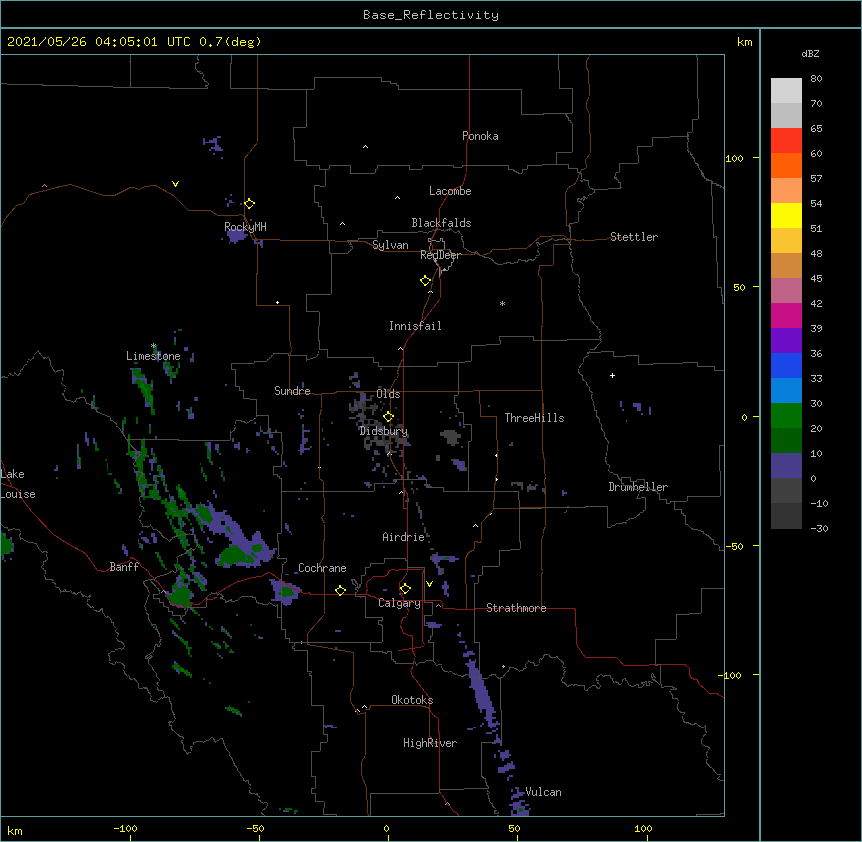Image resolution: width=862 pixels, height=842 pixels.
Task: Click the Sylvan label
Action: [x=390, y=245]
